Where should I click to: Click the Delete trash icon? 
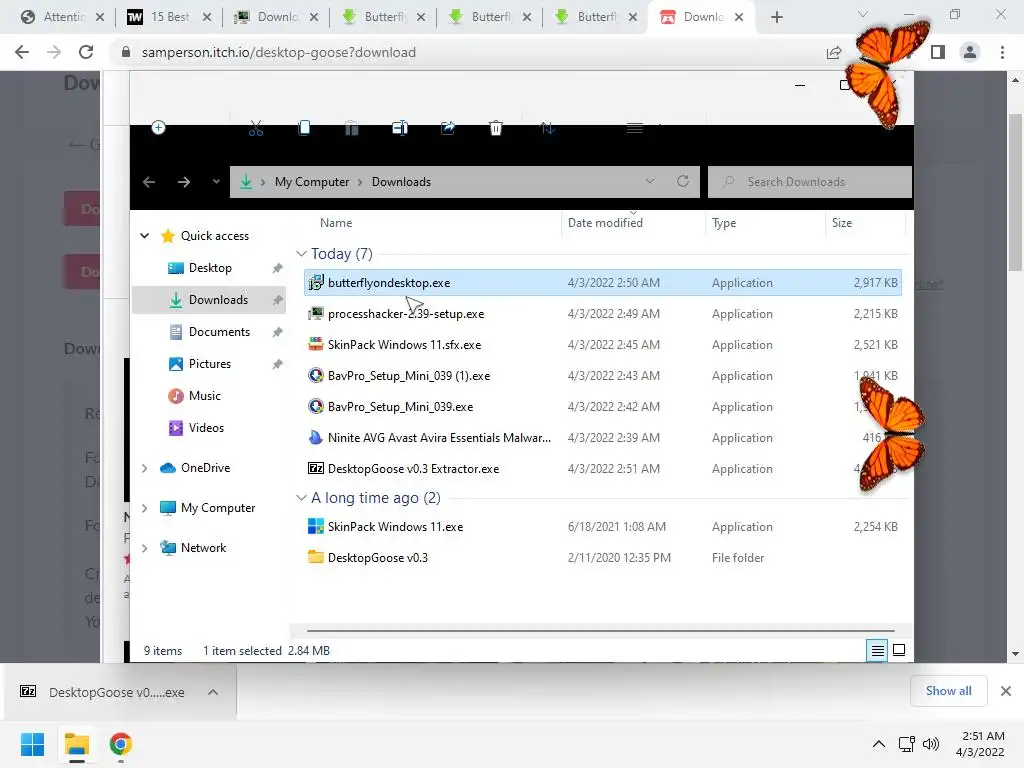coord(496,128)
